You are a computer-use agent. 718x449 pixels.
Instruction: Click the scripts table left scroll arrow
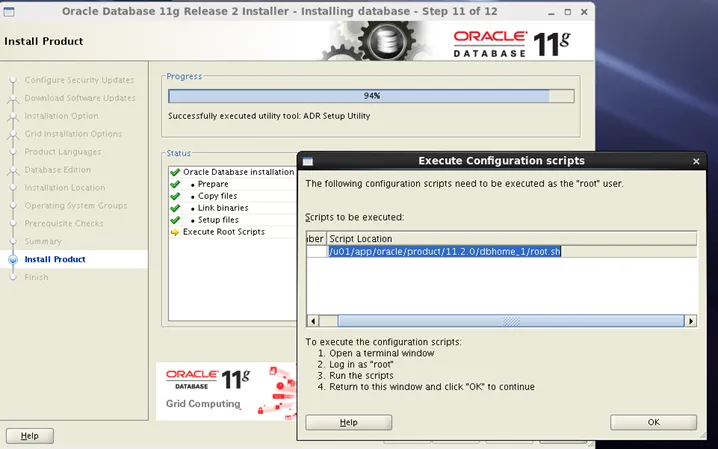(x=312, y=321)
